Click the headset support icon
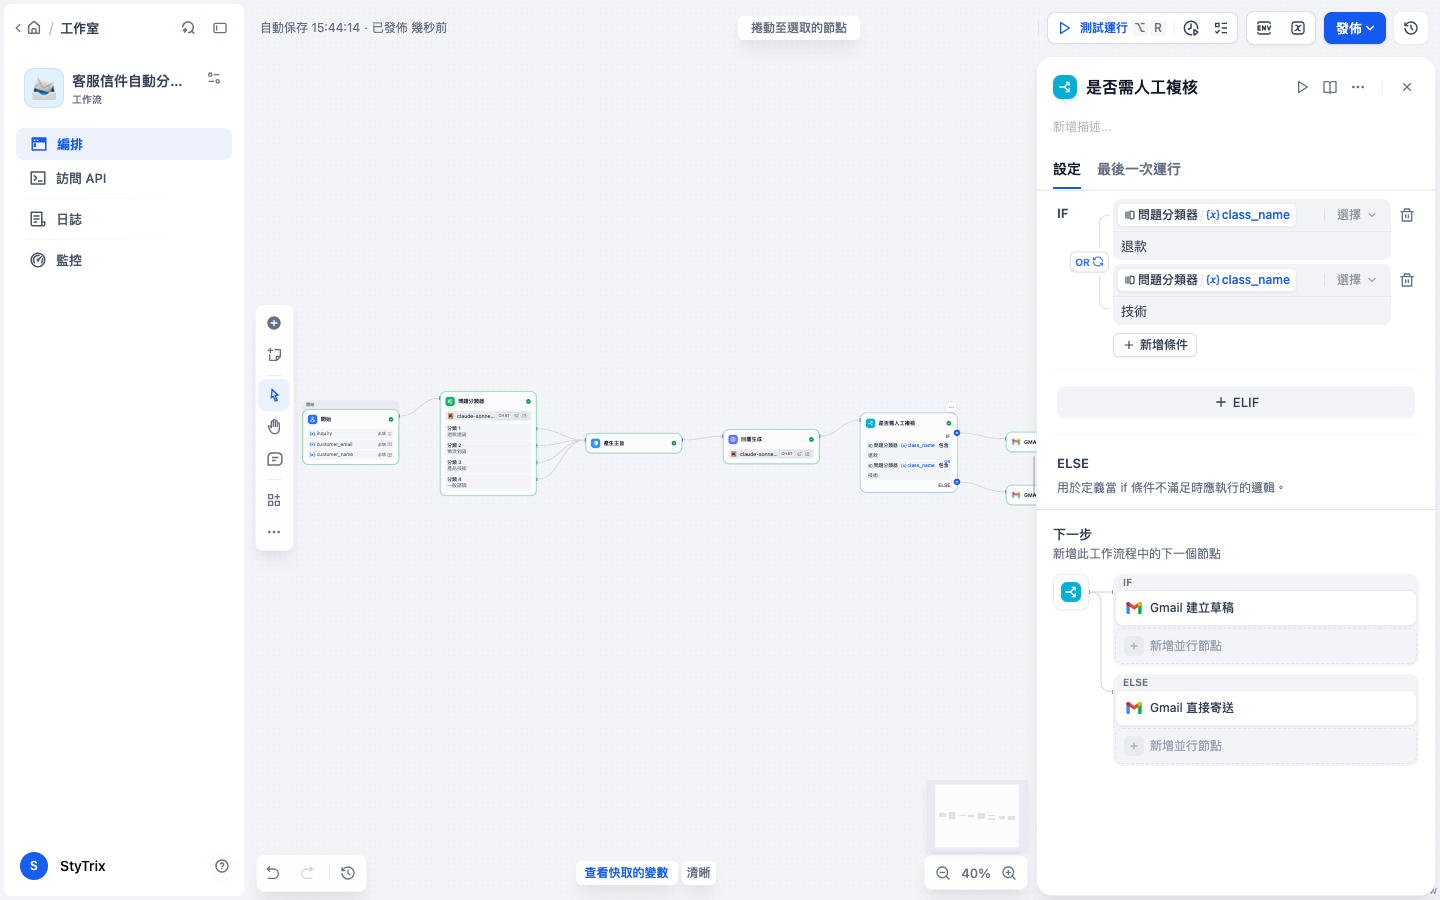Screen dimensions: 1440x900 188,28
